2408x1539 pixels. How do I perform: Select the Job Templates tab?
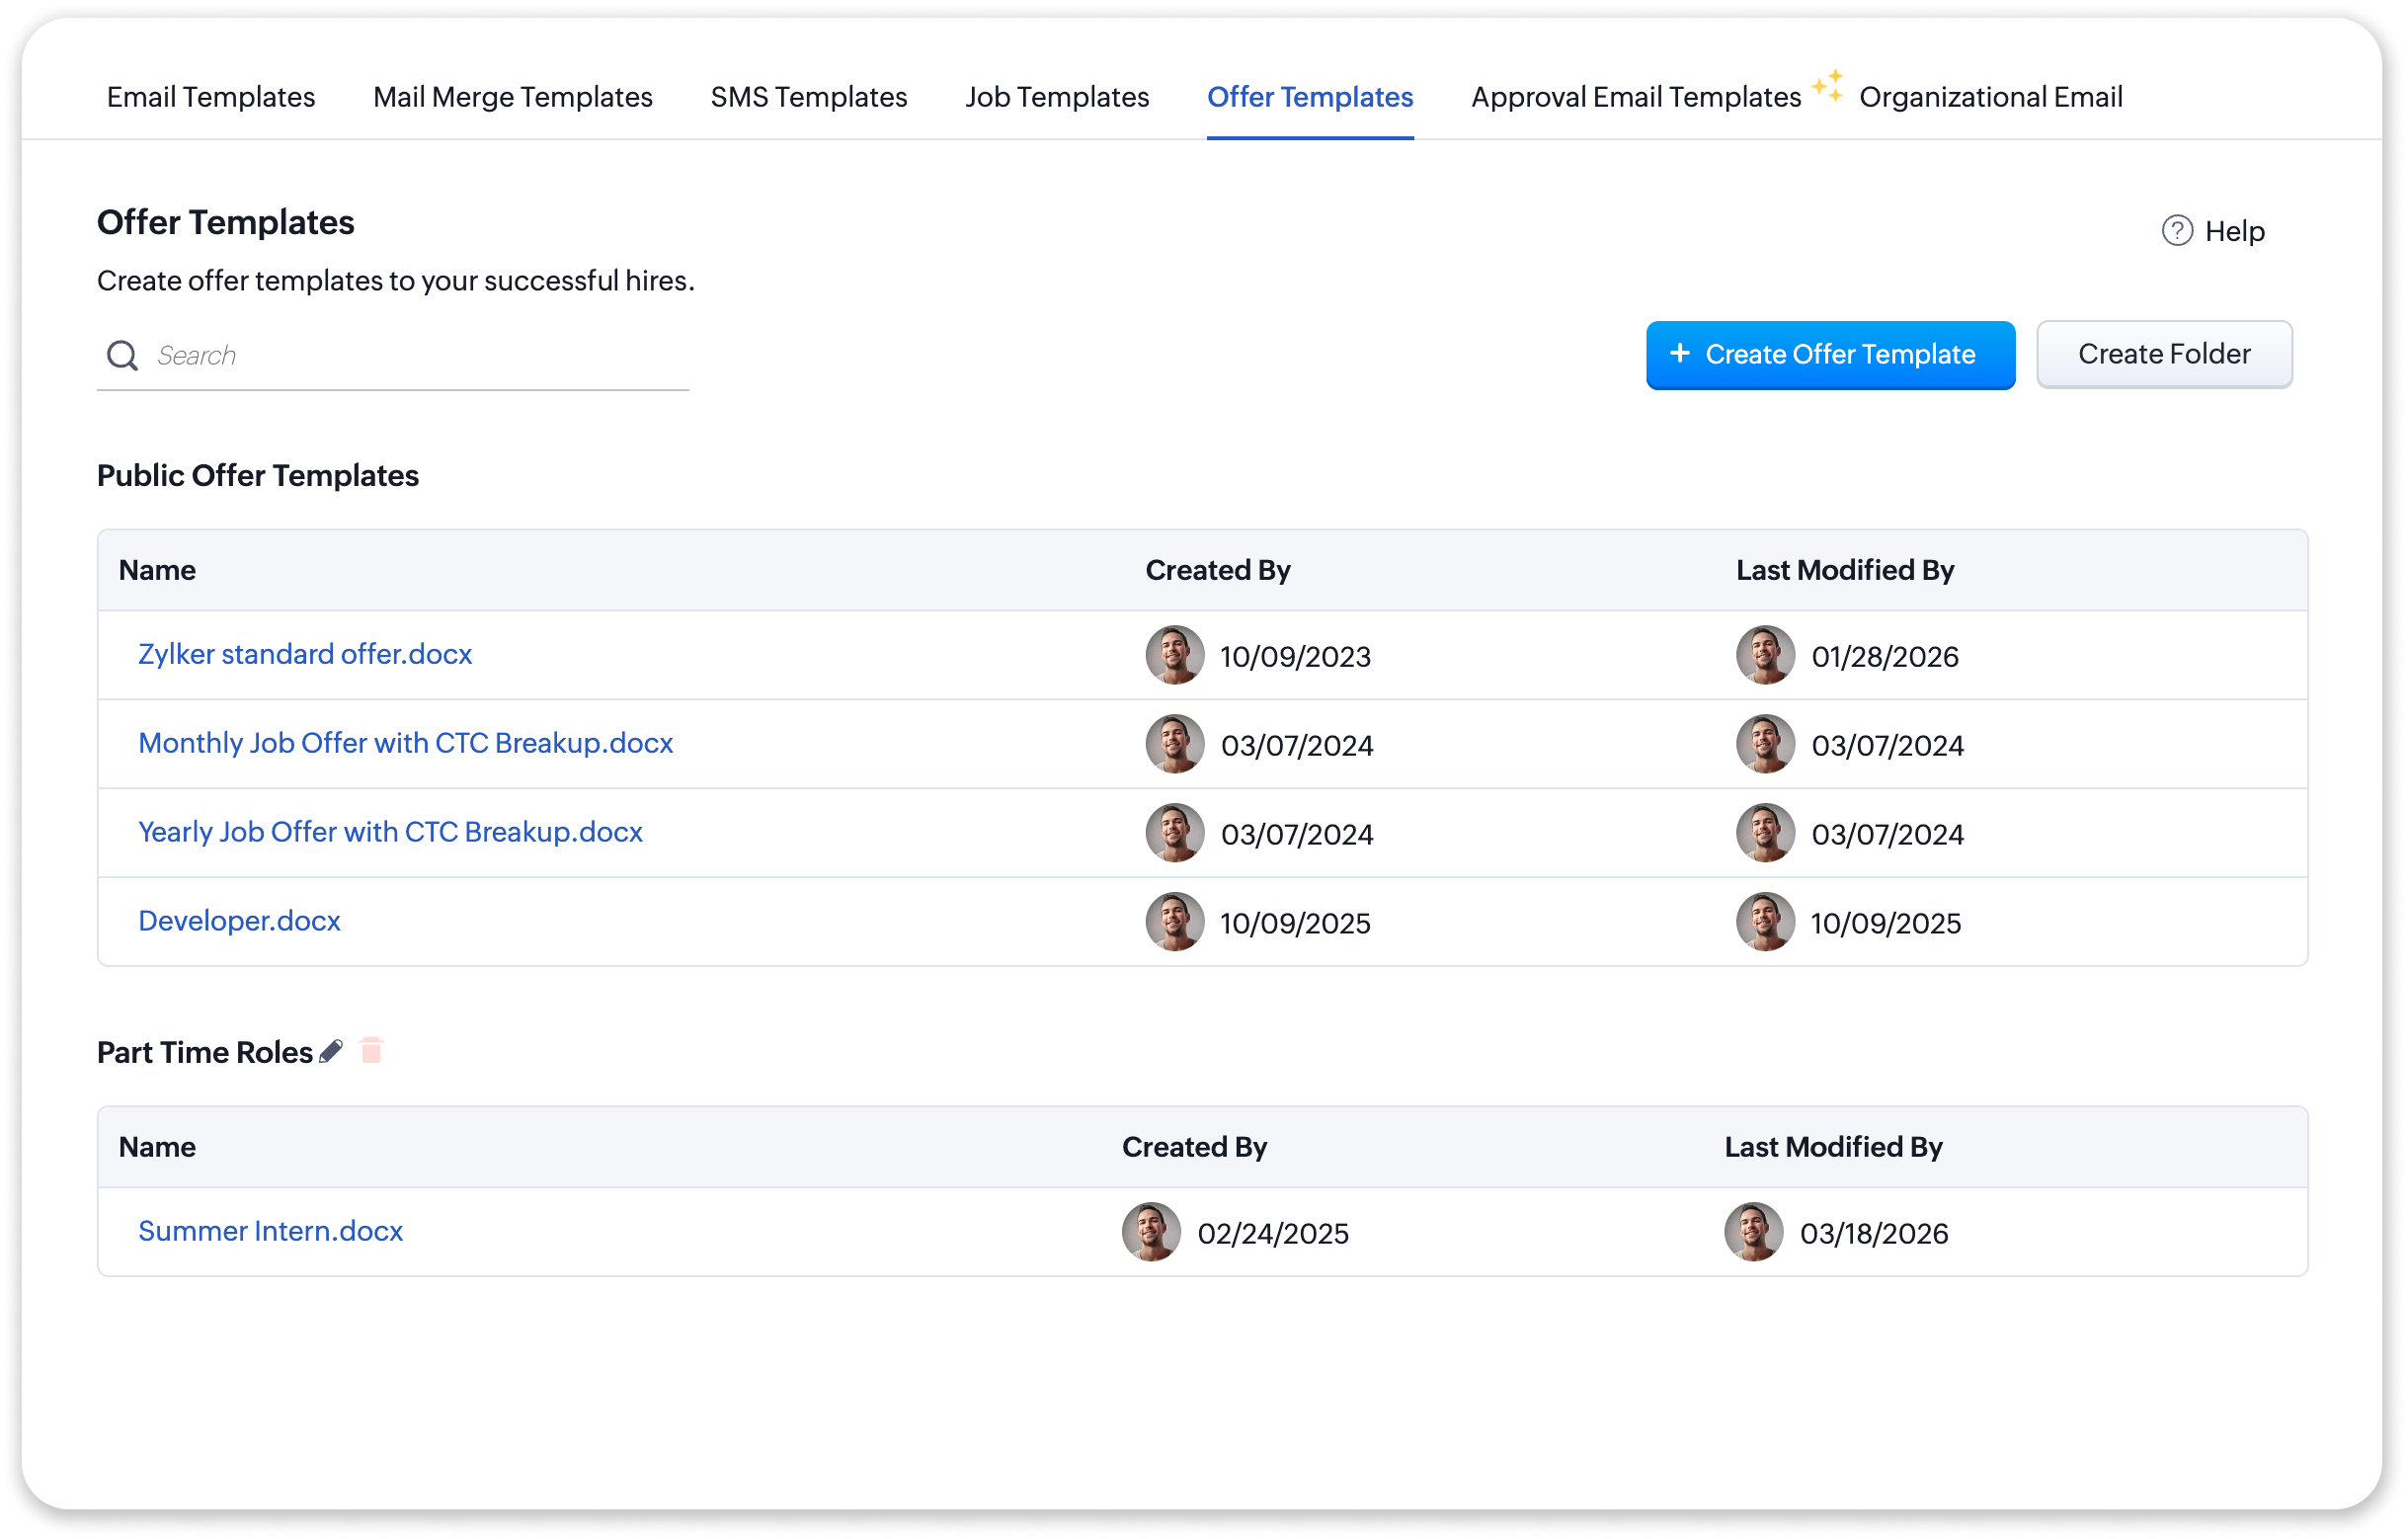(x=1057, y=97)
